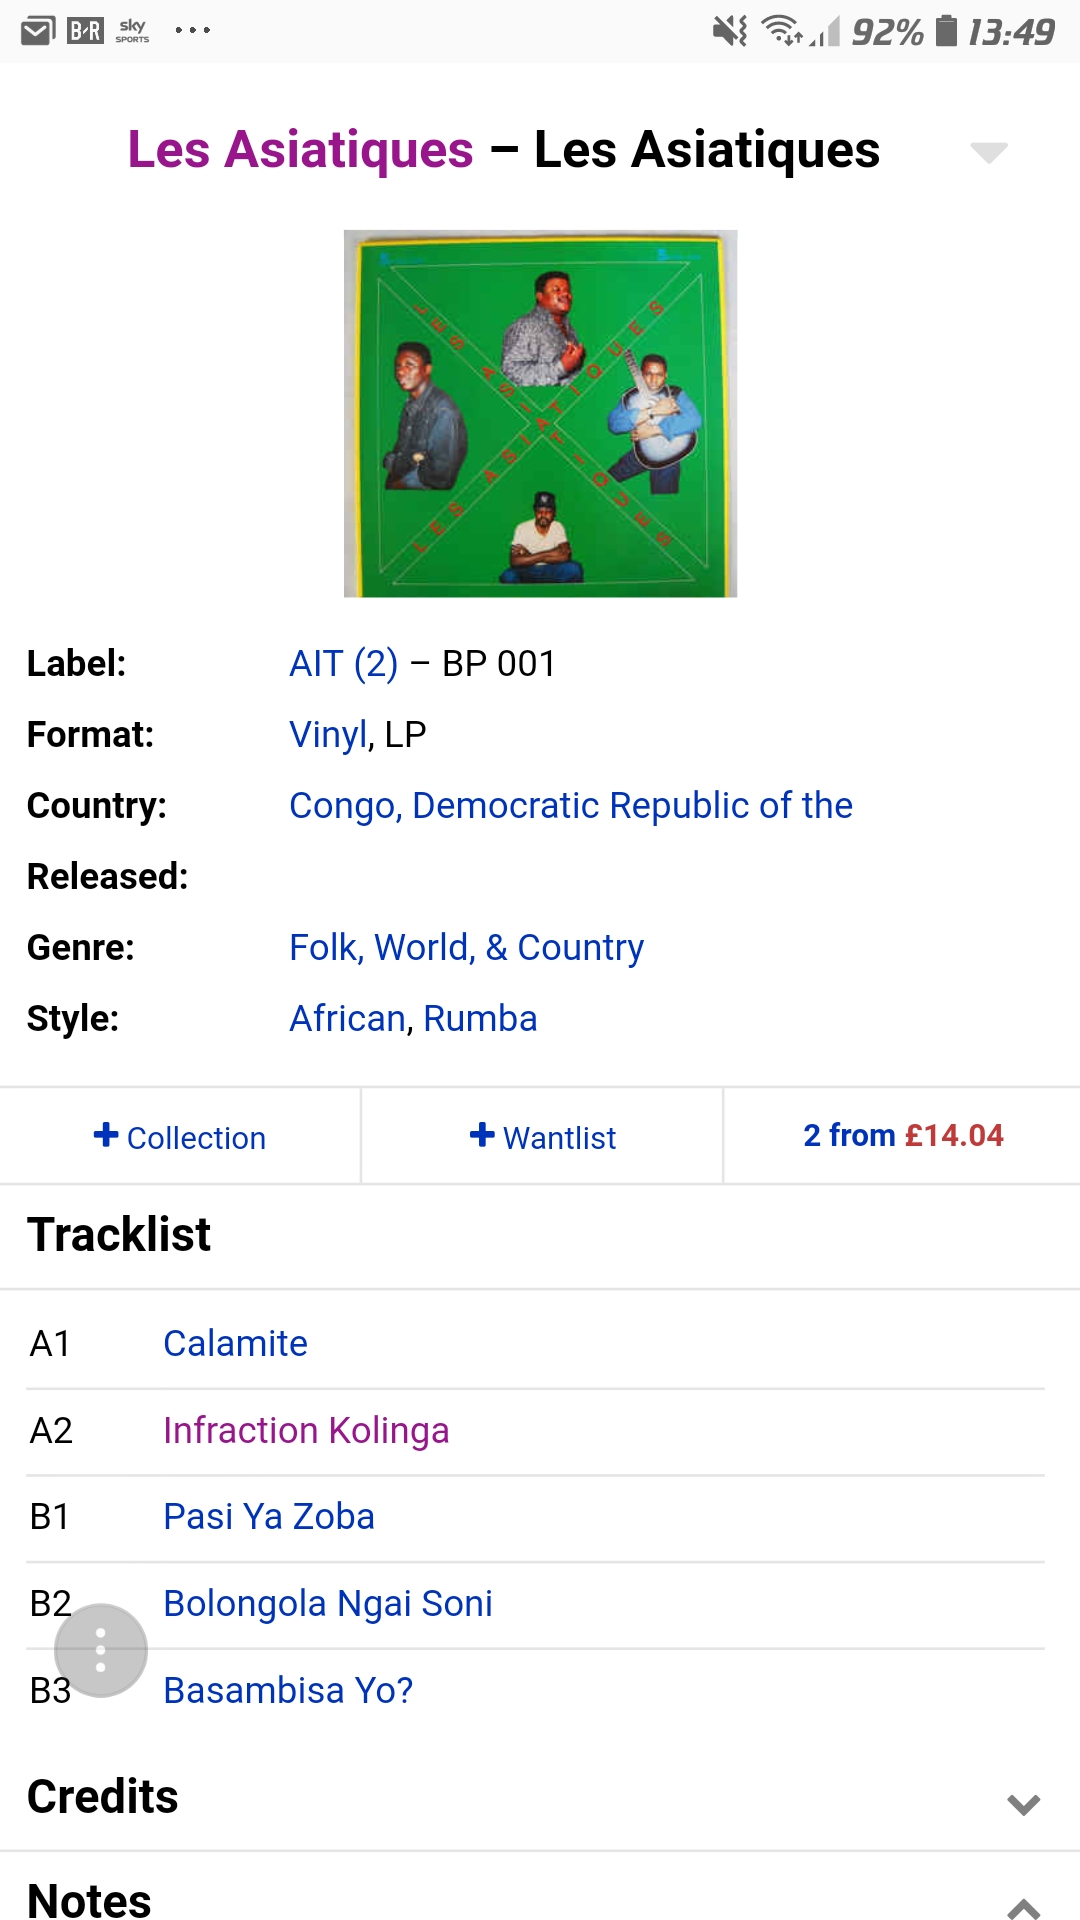Image resolution: width=1080 pixels, height=1920 pixels.
Task: Collapse the Notes section chevron
Action: tap(1024, 1907)
